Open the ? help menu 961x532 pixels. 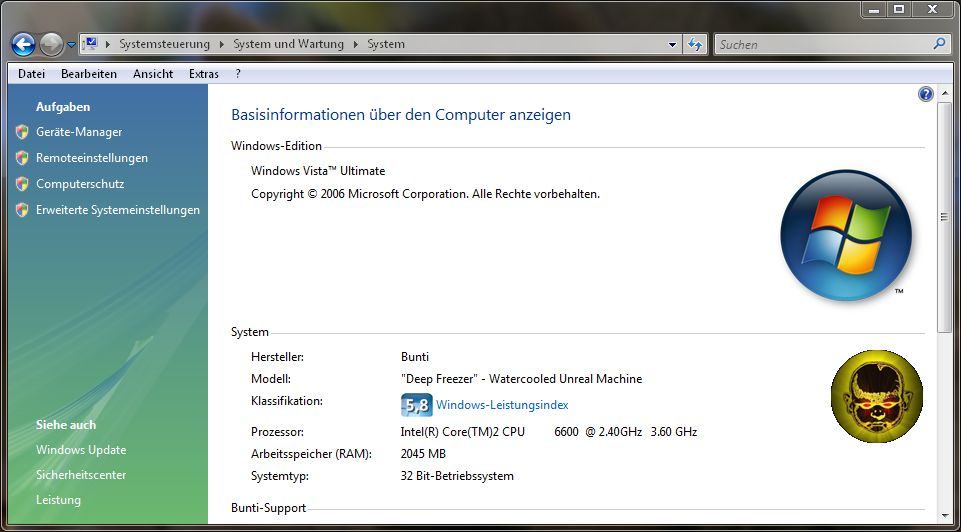click(x=238, y=74)
